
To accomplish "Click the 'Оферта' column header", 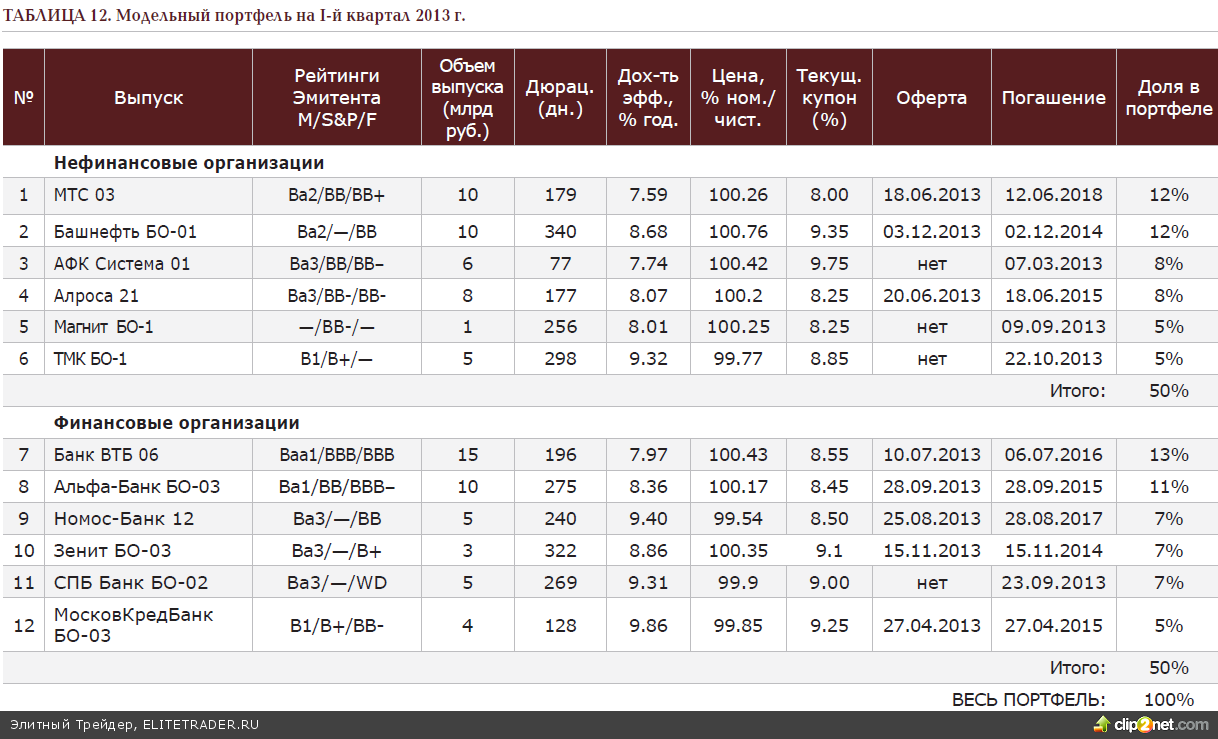I will 931,98.
